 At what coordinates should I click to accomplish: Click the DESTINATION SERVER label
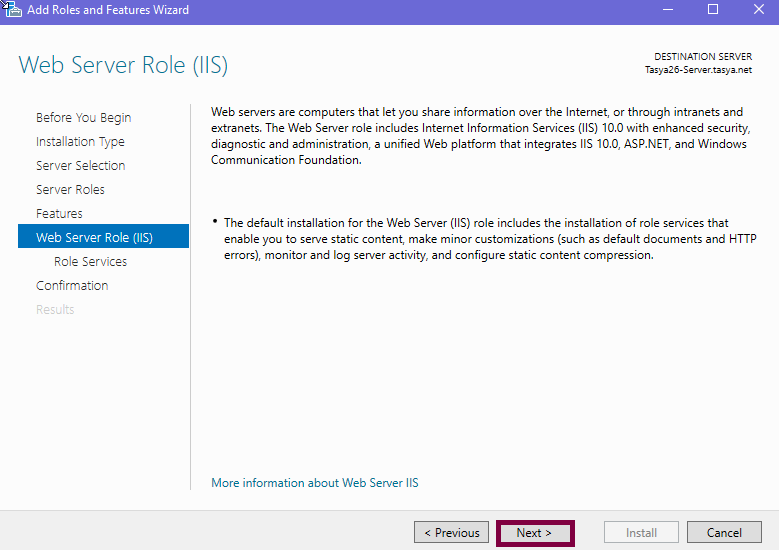tap(703, 57)
